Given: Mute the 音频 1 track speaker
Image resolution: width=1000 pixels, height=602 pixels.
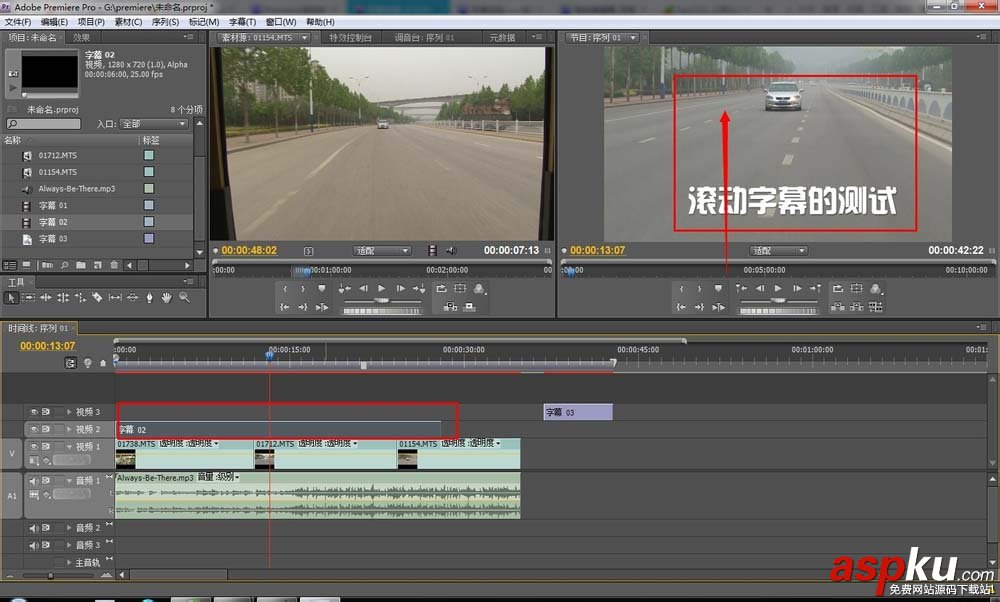Looking at the screenshot, I should pos(34,480).
